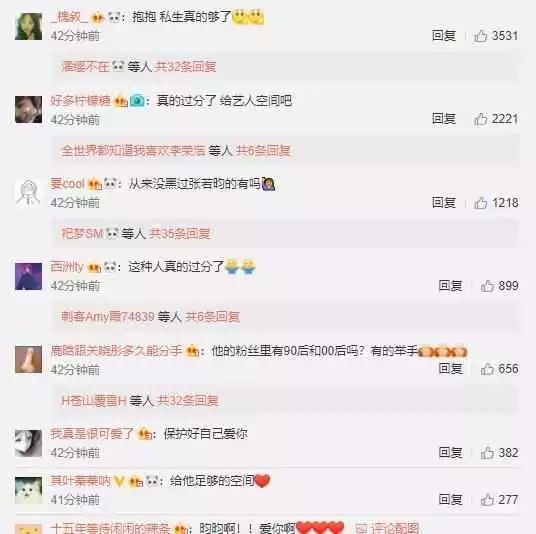This screenshot has height=534, width=536.
Task: Expand the 共32条回复 thread under first comment
Action: [x=185, y=66]
